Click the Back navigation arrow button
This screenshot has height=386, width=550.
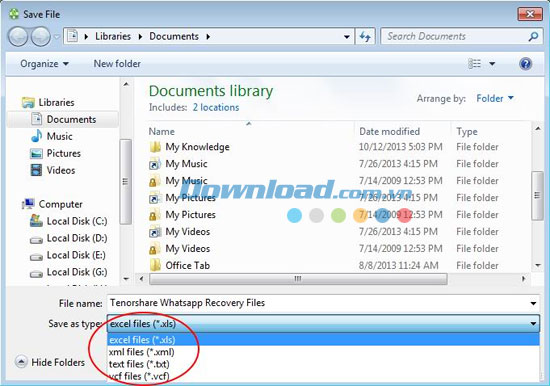(x=18, y=36)
